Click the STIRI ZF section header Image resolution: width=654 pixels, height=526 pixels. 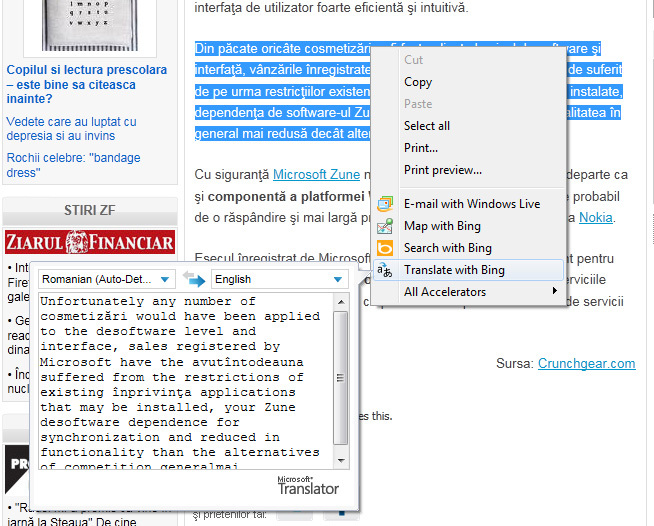tap(90, 210)
